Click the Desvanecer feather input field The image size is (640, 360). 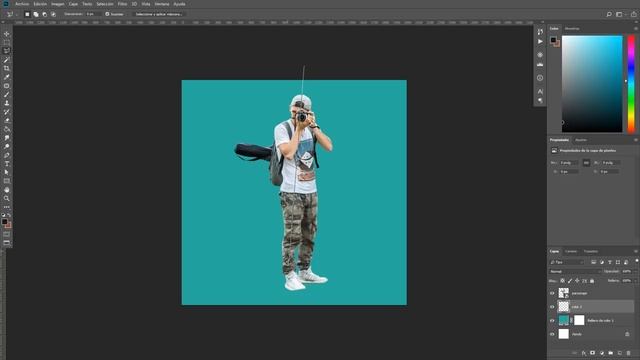[92, 14]
